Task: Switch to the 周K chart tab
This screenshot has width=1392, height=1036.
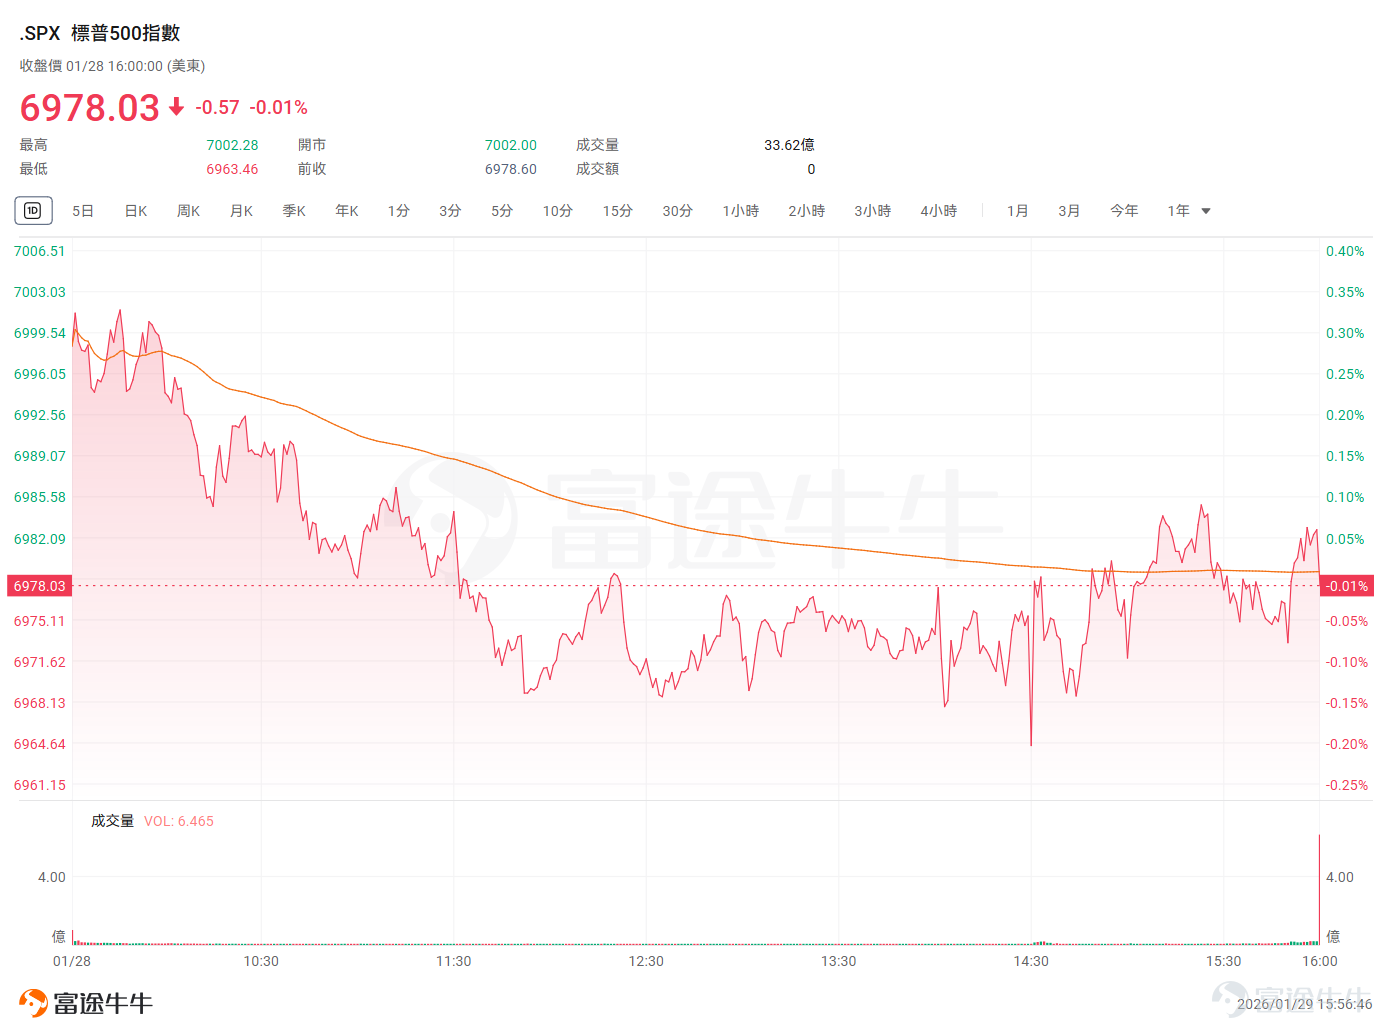Action: point(189,211)
